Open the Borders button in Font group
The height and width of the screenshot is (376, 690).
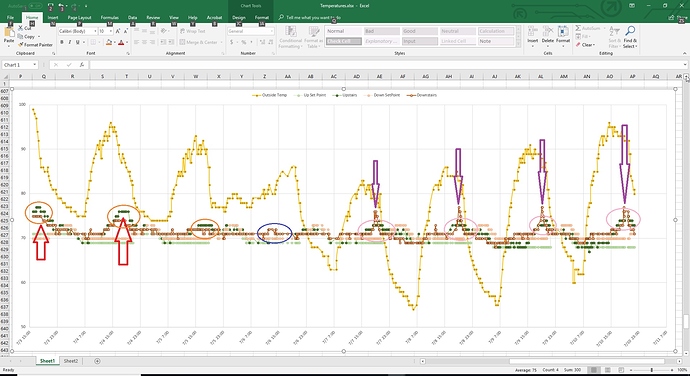pyautogui.click(x=93, y=42)
